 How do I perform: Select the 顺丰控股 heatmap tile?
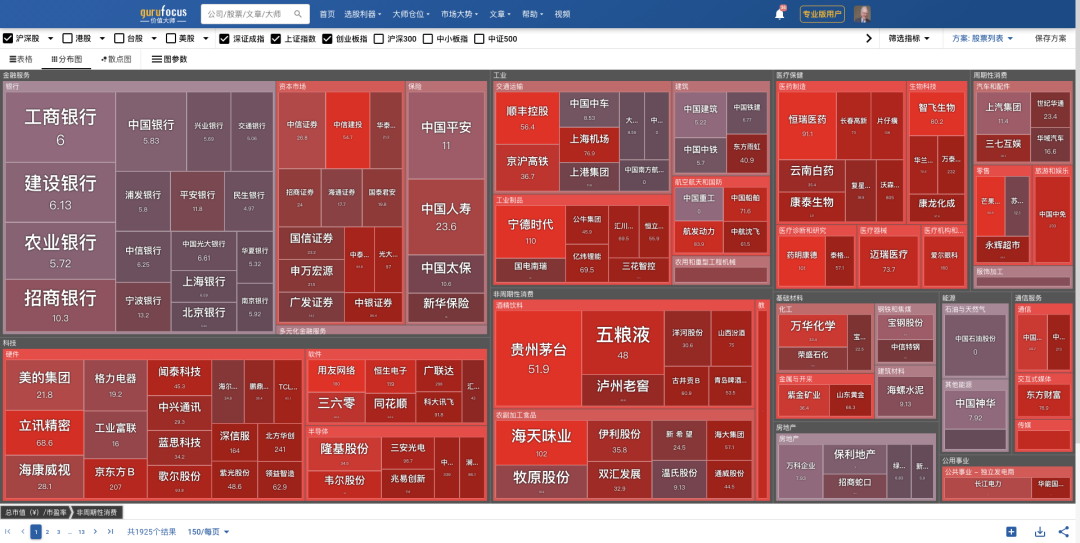coord(528,118)
